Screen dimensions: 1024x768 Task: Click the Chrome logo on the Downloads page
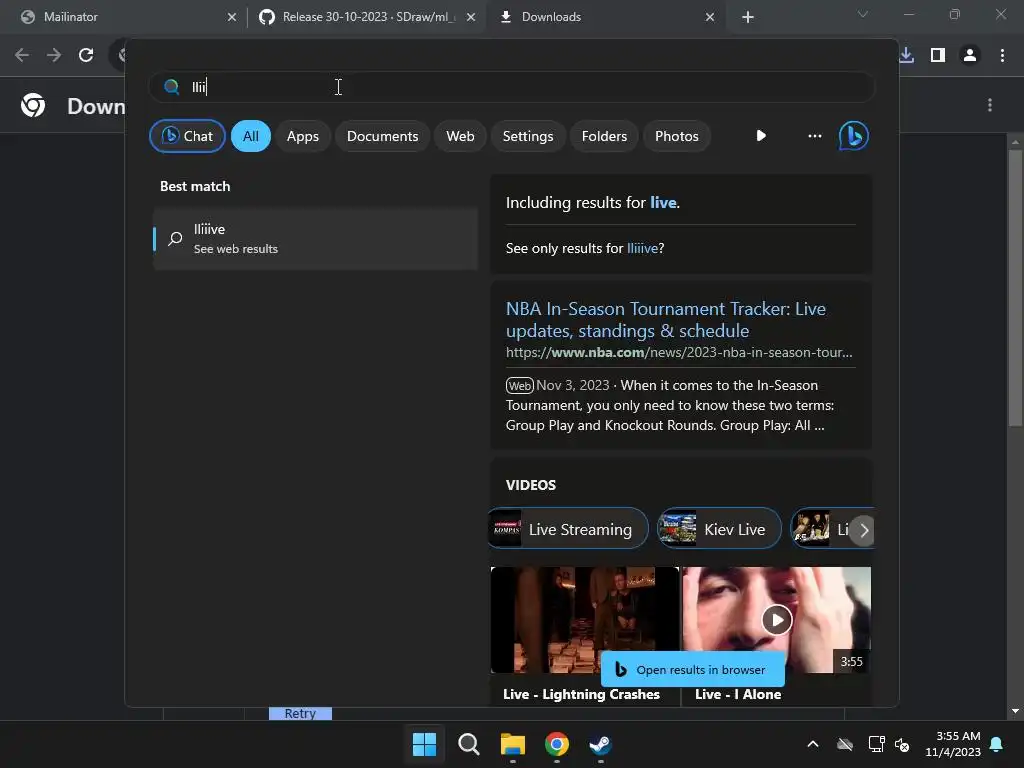[x=33, y=105]
